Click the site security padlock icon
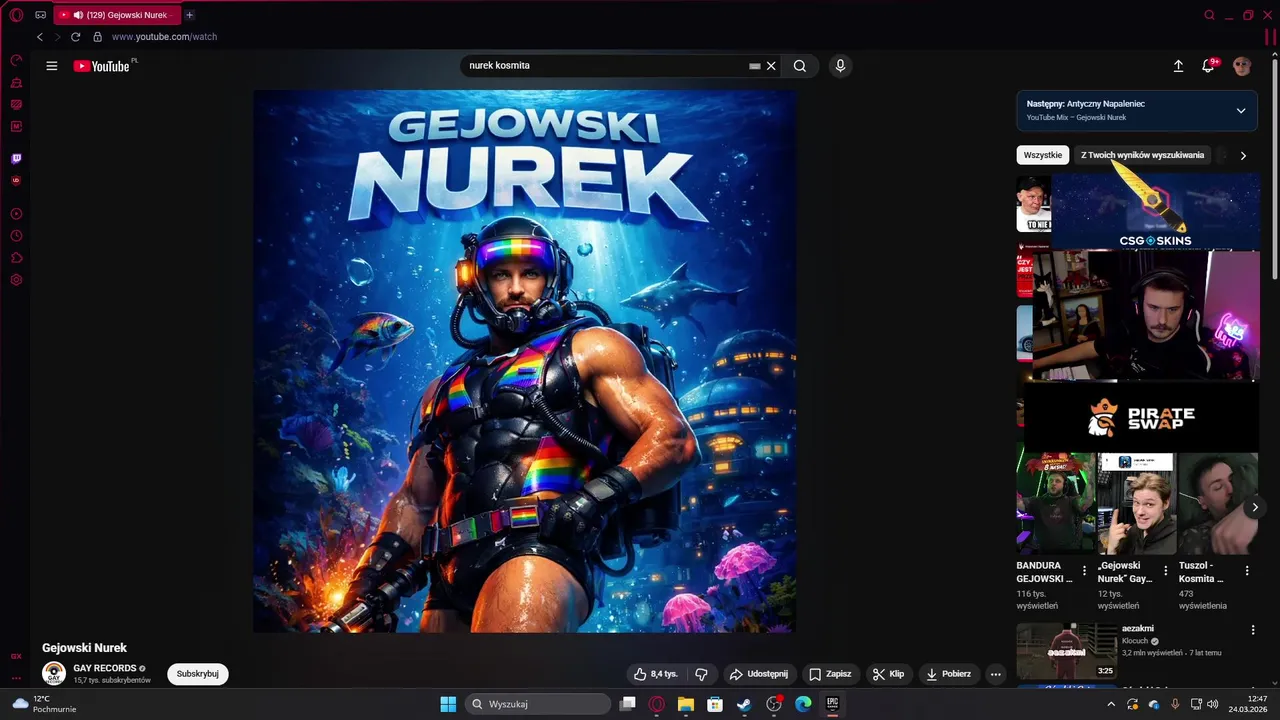The width and height of the screenshot is (1280, 720). (x=97, y=37)
